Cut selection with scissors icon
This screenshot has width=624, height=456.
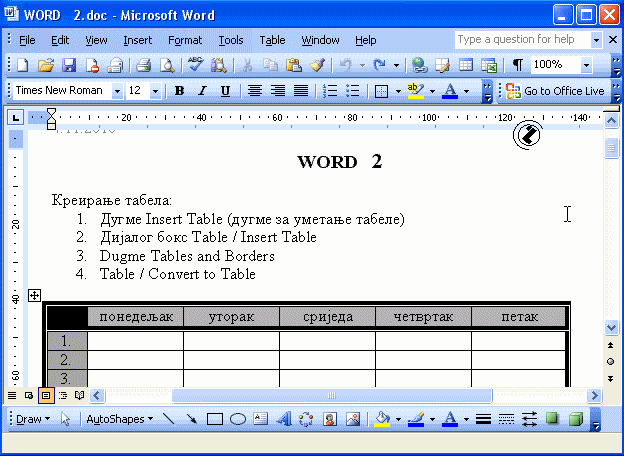[247, 65]
